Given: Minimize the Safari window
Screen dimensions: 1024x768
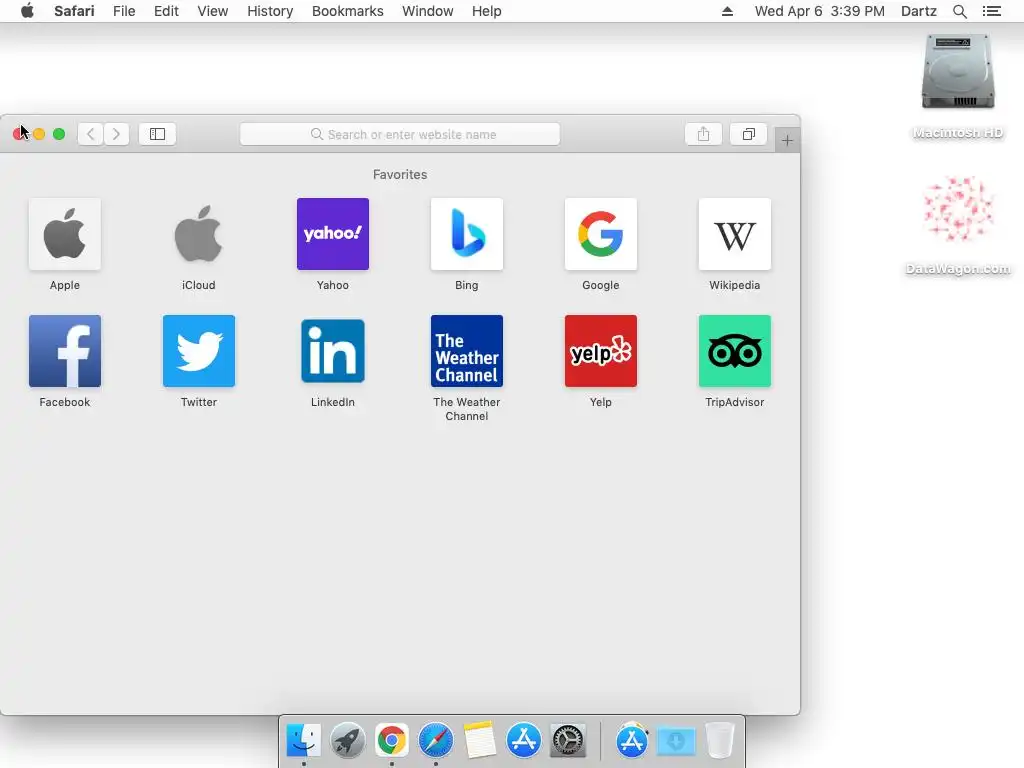Looking at the screenshot, I should pos(39,134).
